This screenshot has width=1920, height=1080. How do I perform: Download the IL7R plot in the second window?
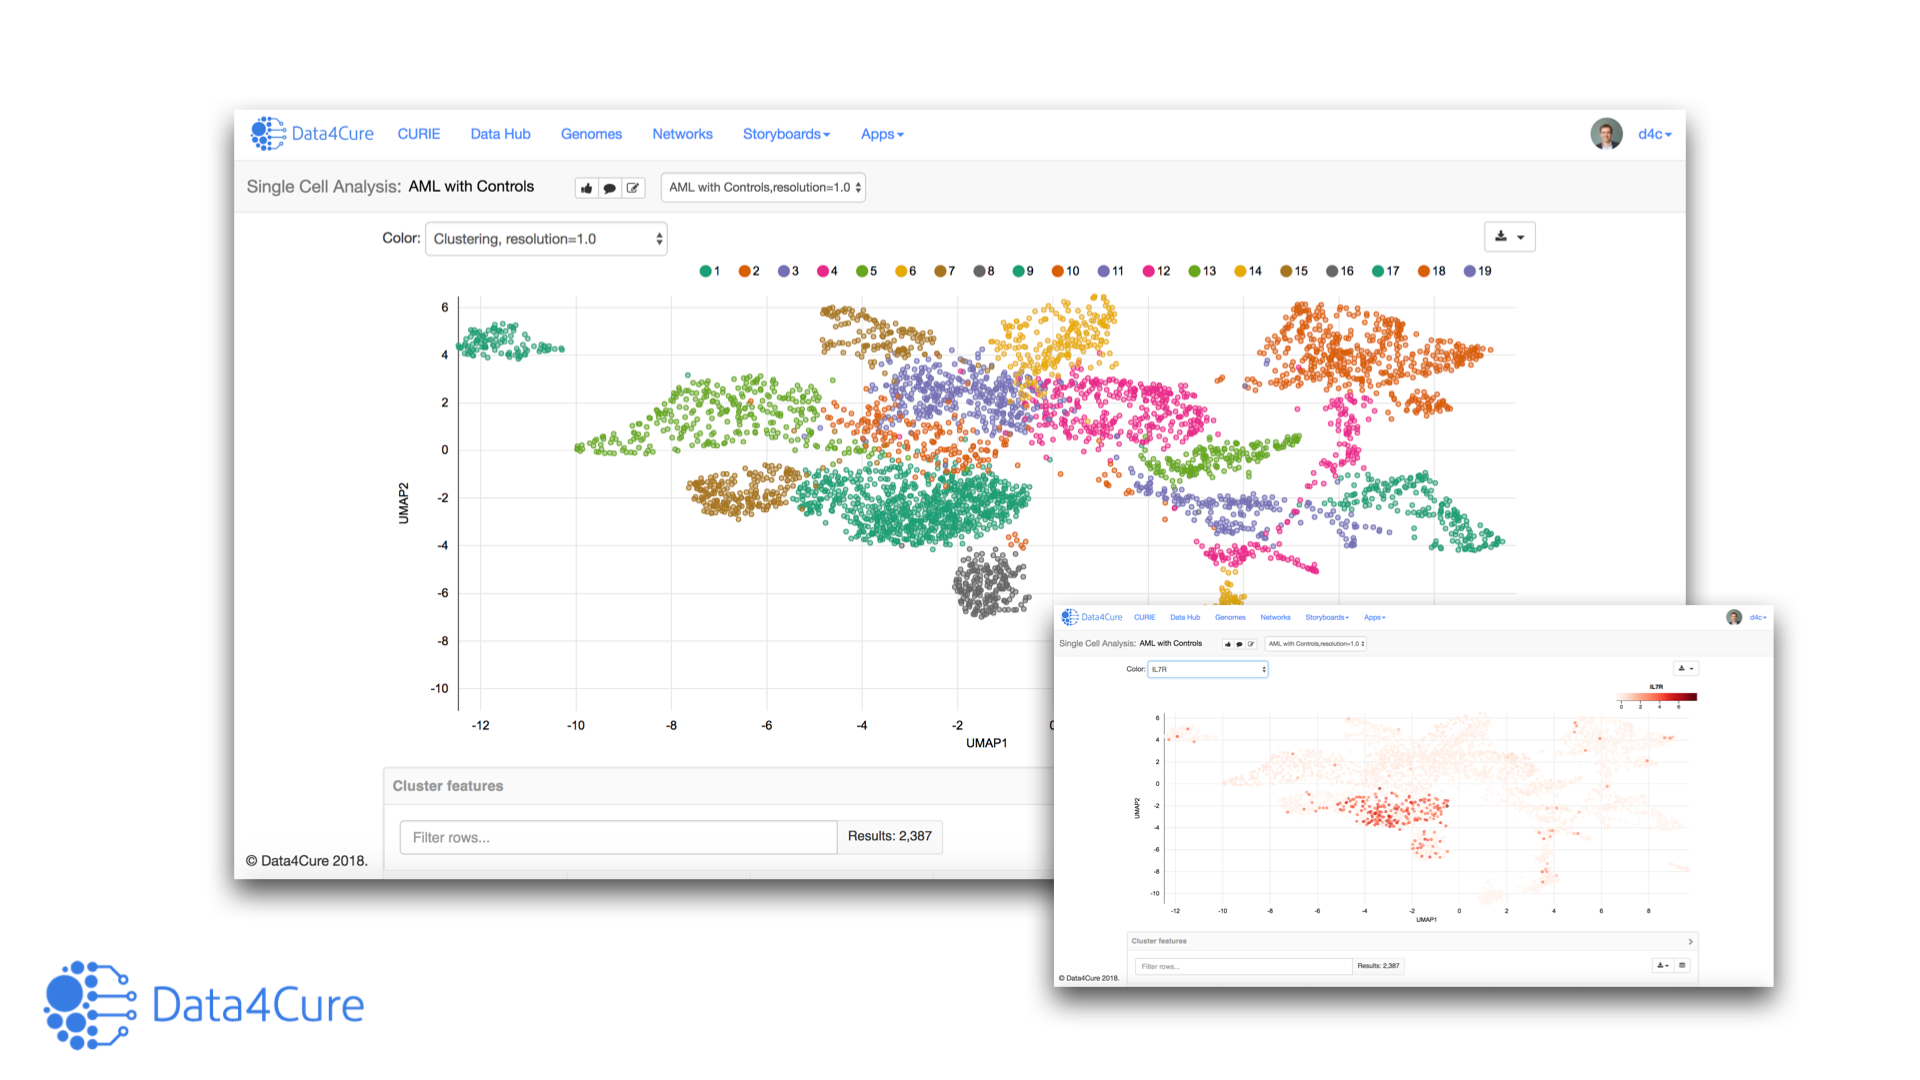point(1683,668)
